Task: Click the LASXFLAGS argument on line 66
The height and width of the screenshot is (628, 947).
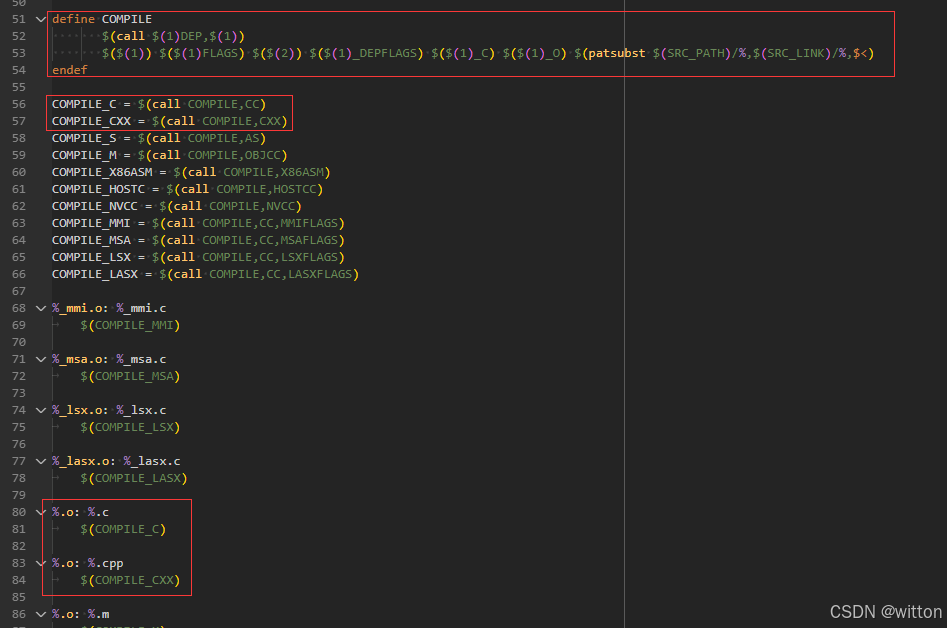Action: coord(322,274)
